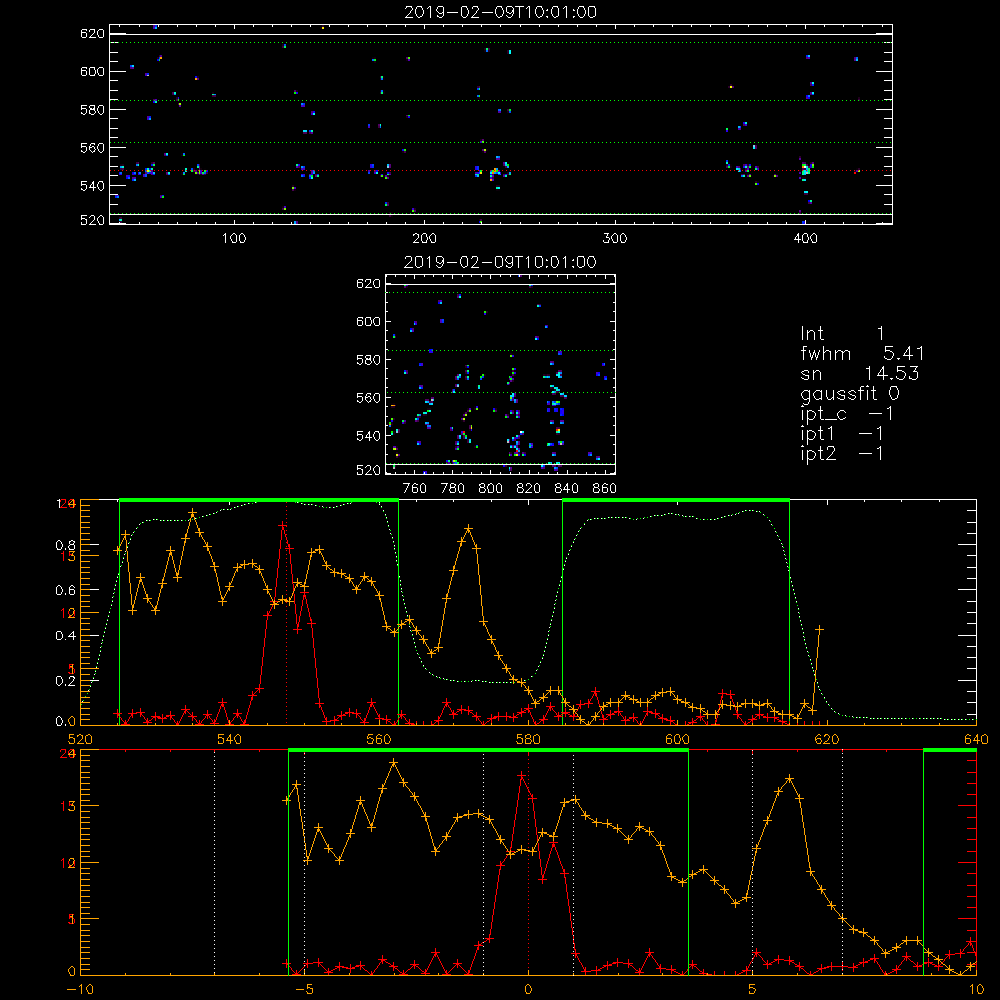The height and width of the screenshot is (1000, 1000).
Task: Click the 0.6 y-axis label
Action: (x=66, y=591)
